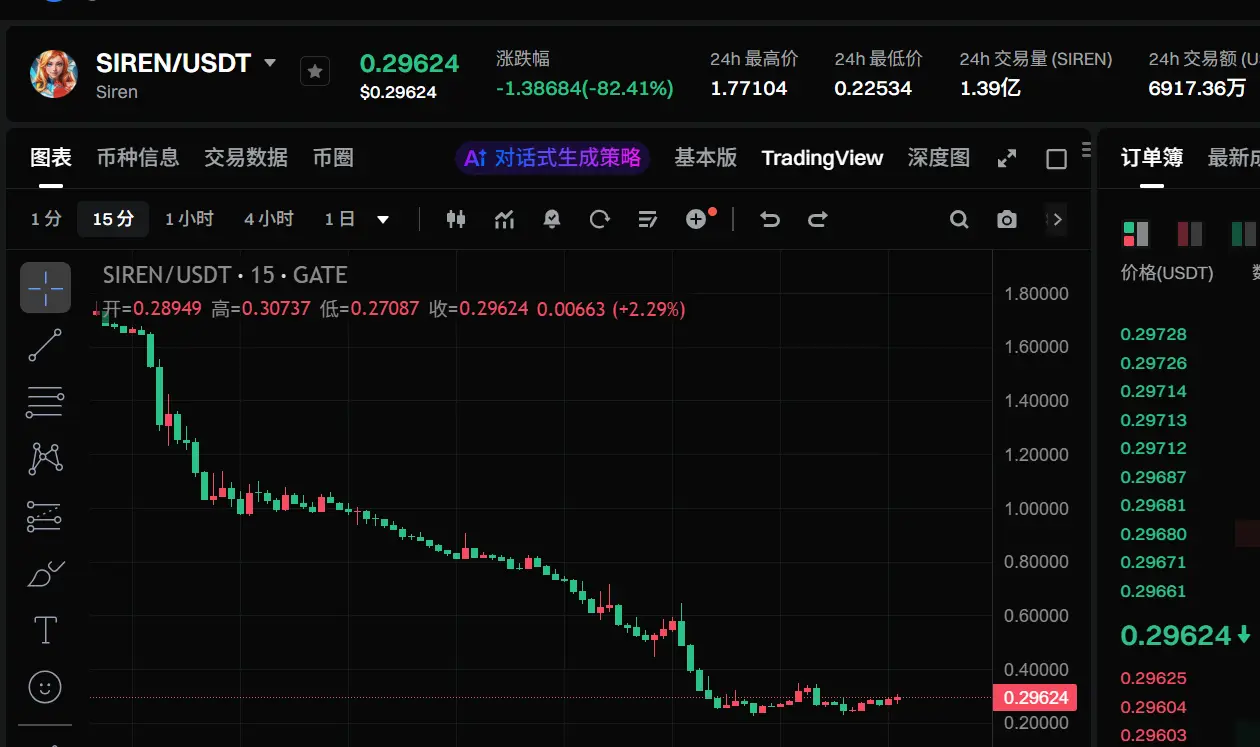This screenshot has width=1260, height=747.
Task: Click ask price 0.29728 in order book
Action: coord(1153,334)
